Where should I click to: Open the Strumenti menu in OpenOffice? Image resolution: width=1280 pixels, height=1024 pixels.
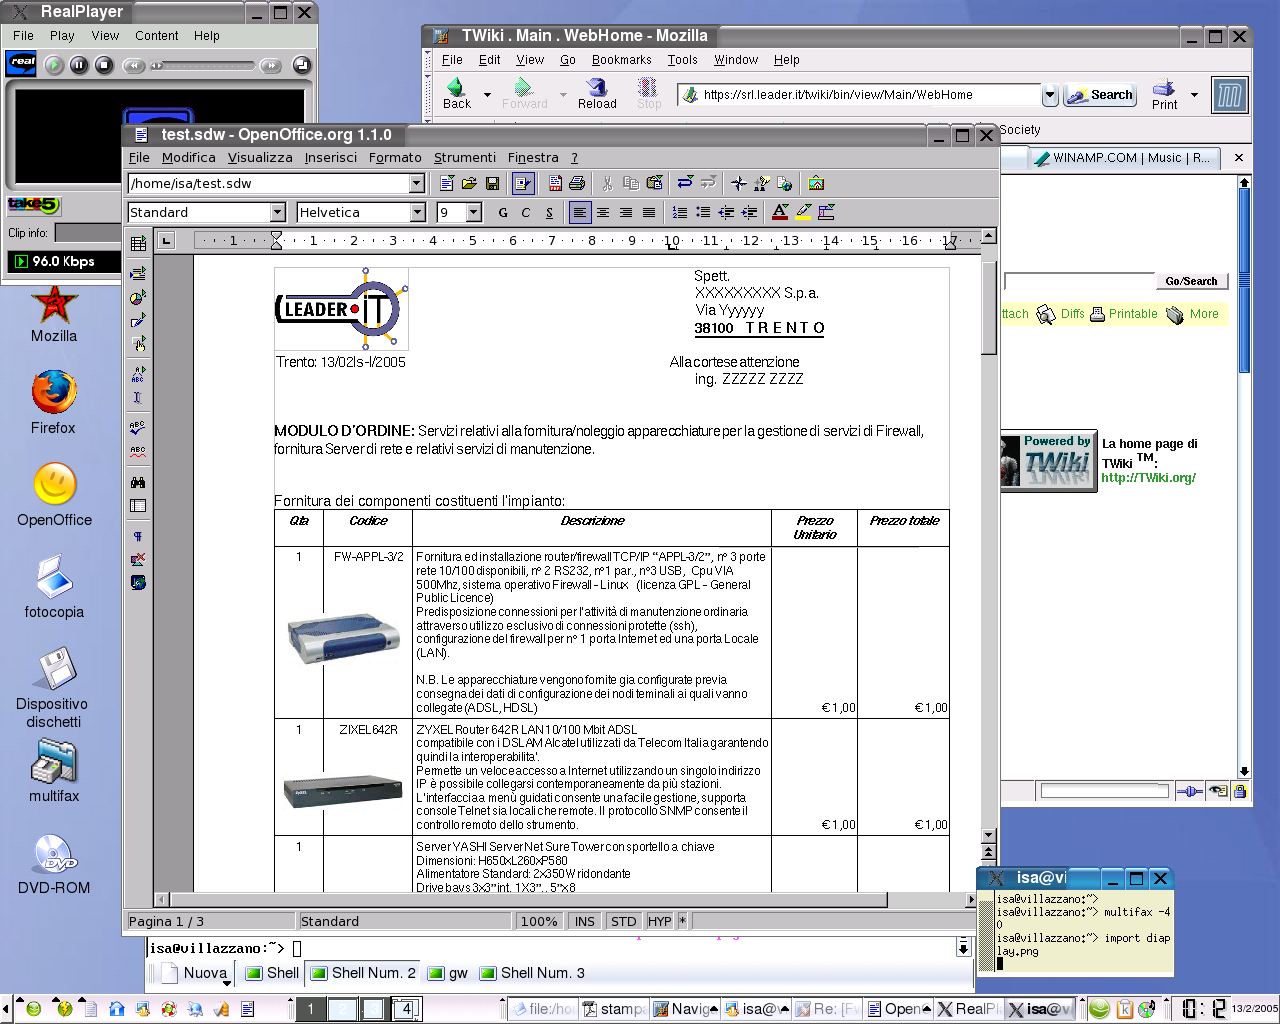coord(465,157)
